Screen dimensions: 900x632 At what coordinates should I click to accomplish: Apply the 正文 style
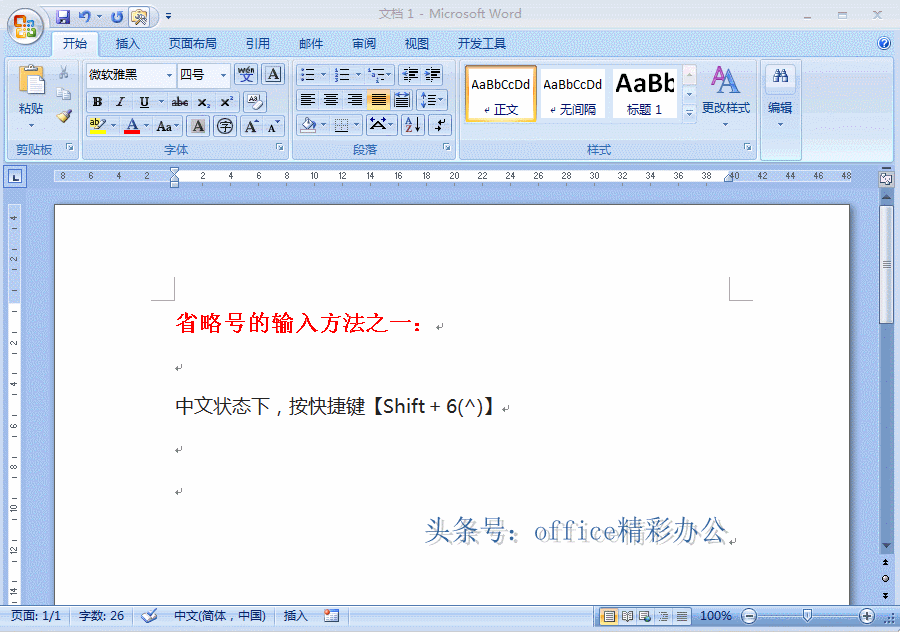501,94
